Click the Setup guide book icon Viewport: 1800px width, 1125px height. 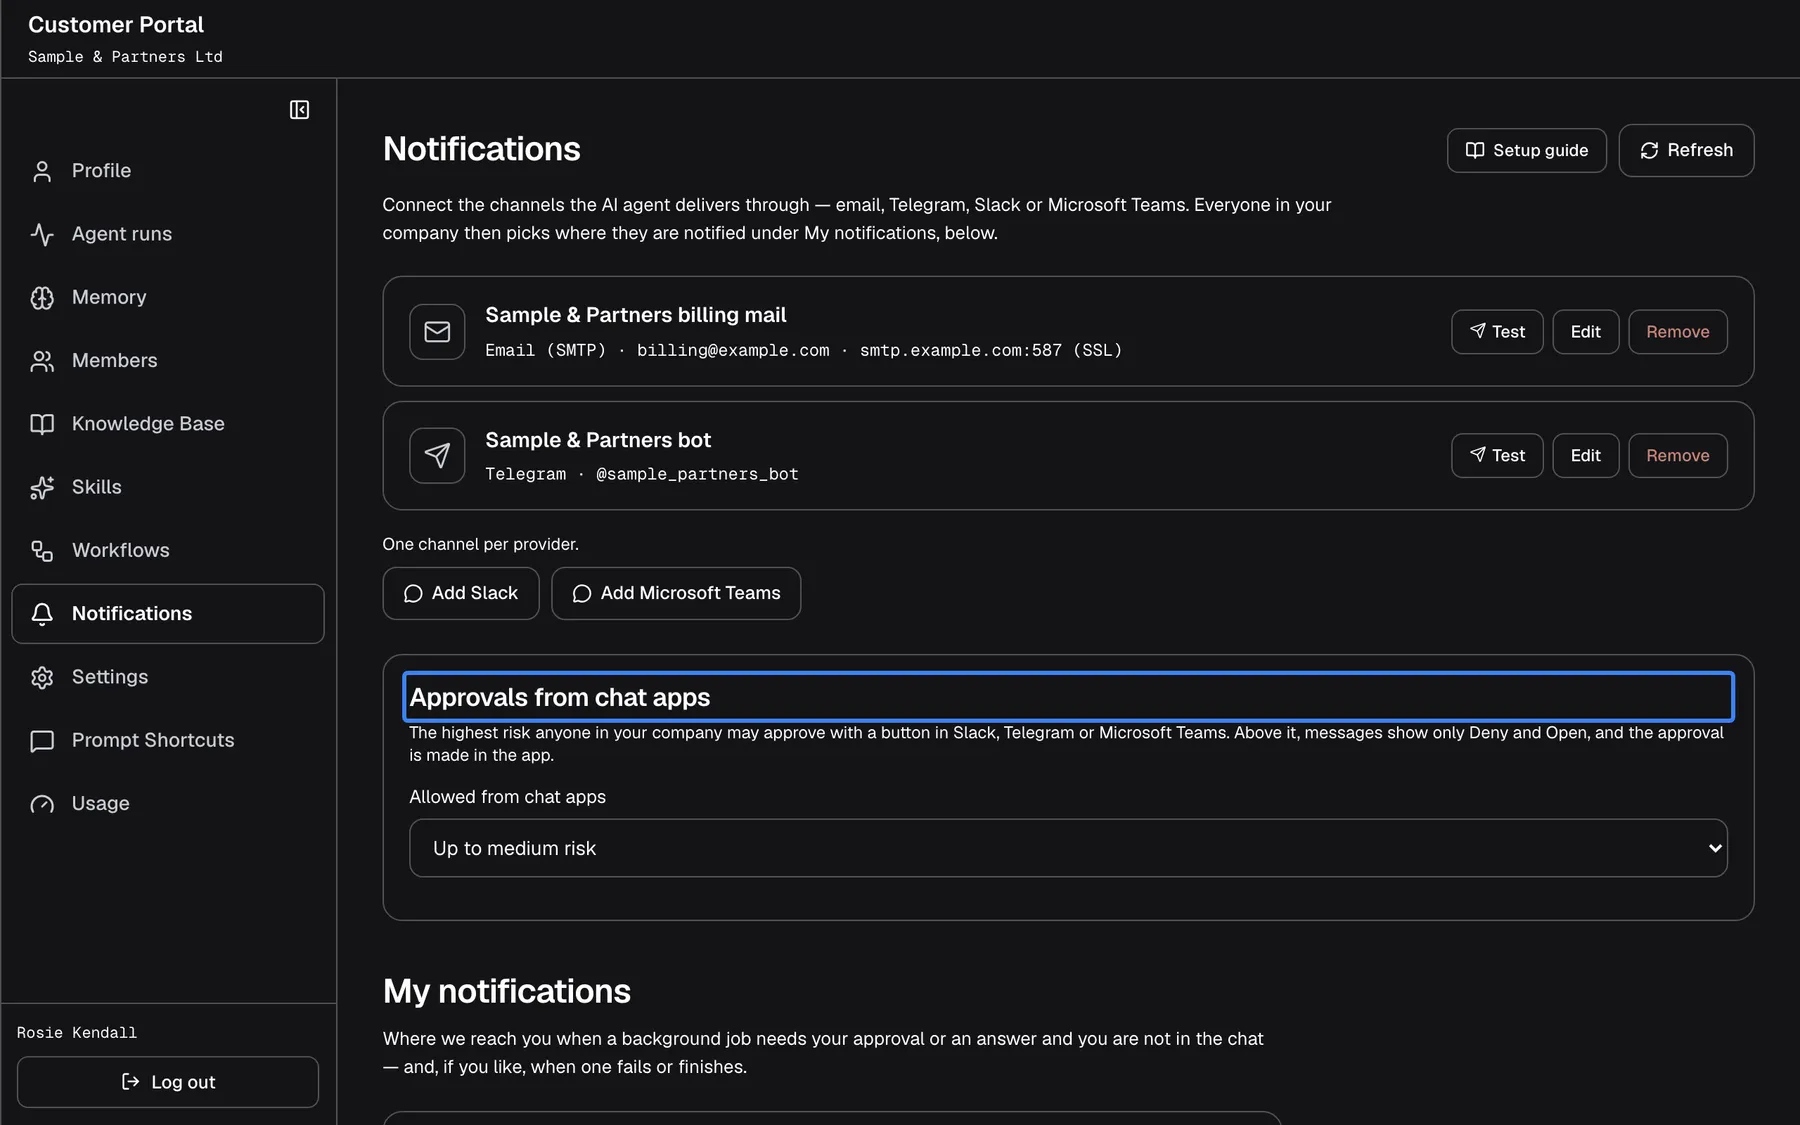[1475, 150]
